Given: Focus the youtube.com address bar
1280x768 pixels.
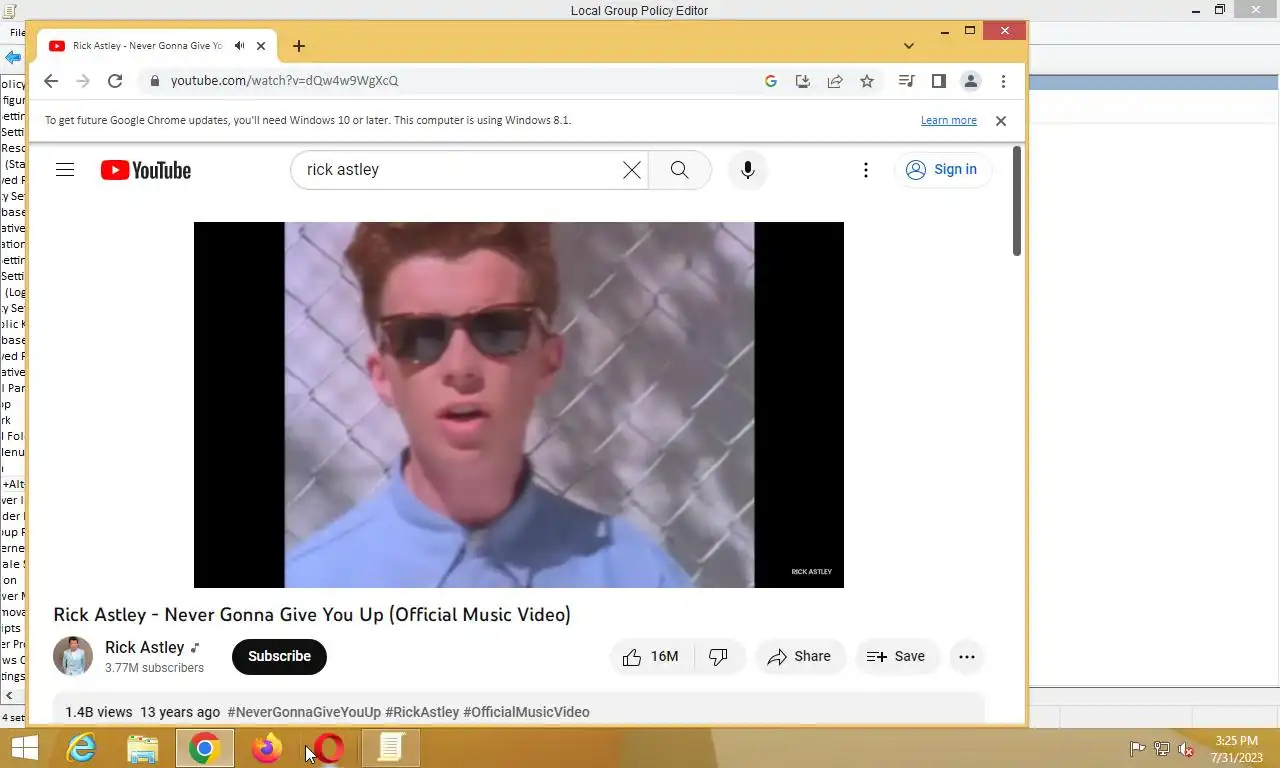Looking at the screenshot, I should tap(450, 81).
